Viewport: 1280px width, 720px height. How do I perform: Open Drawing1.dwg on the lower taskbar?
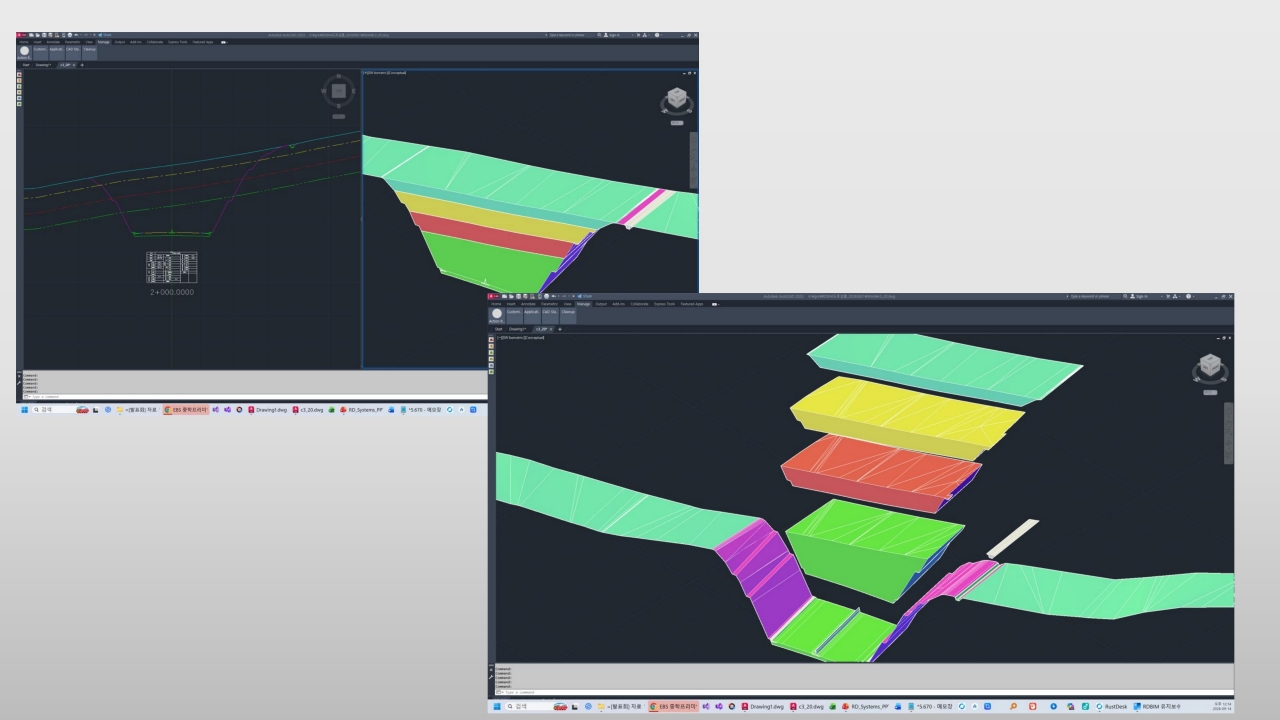(765, 707)
